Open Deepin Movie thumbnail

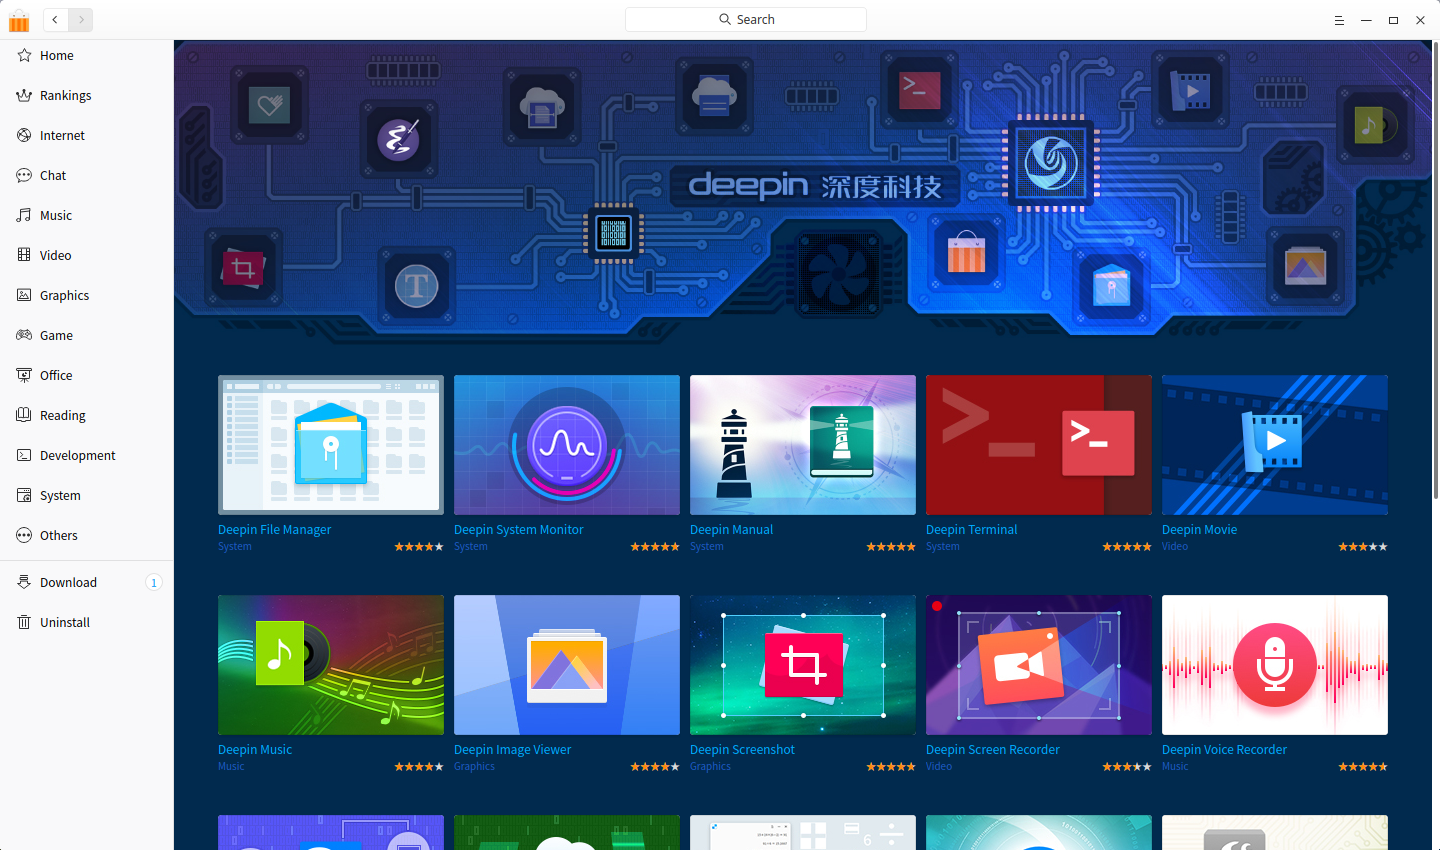[1275, 445]
